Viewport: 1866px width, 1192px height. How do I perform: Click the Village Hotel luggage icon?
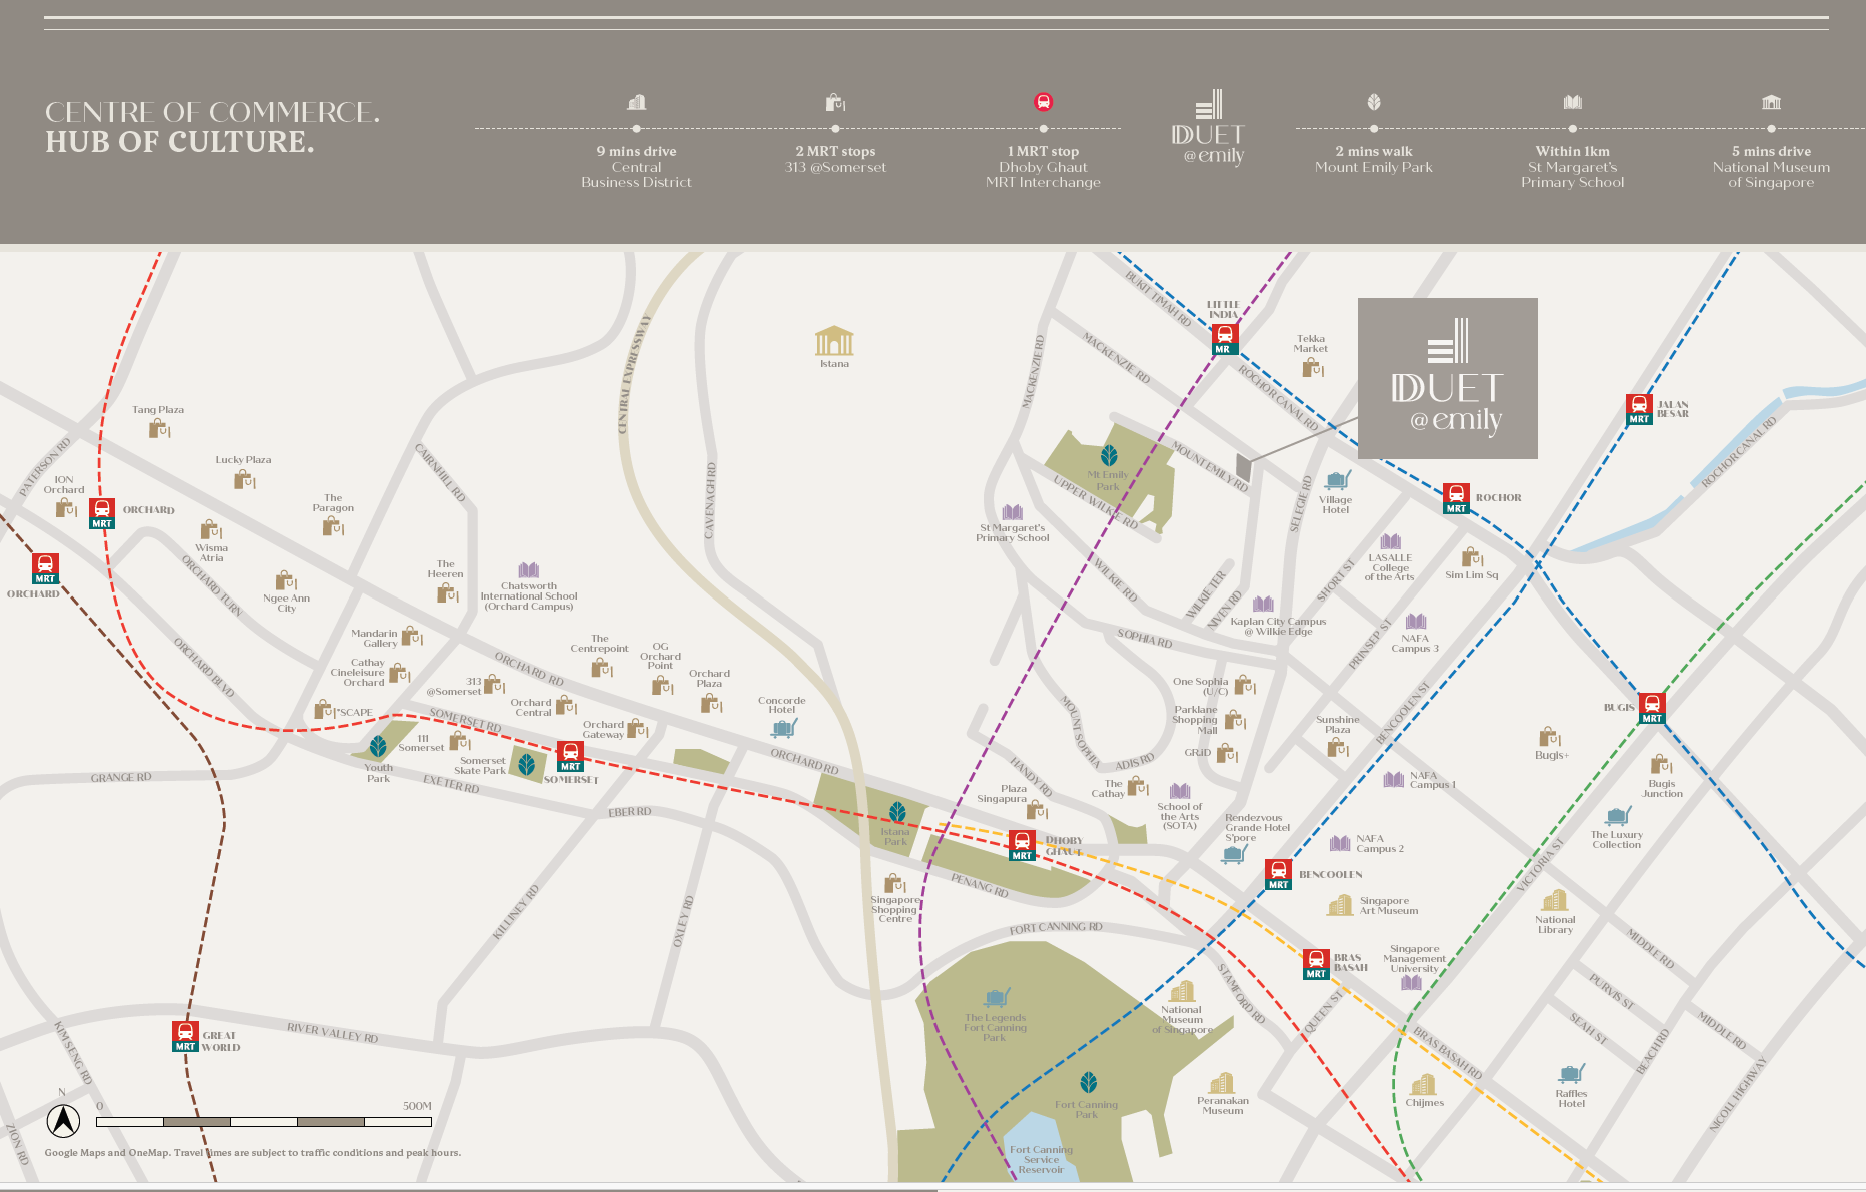tap(1337, 480)
